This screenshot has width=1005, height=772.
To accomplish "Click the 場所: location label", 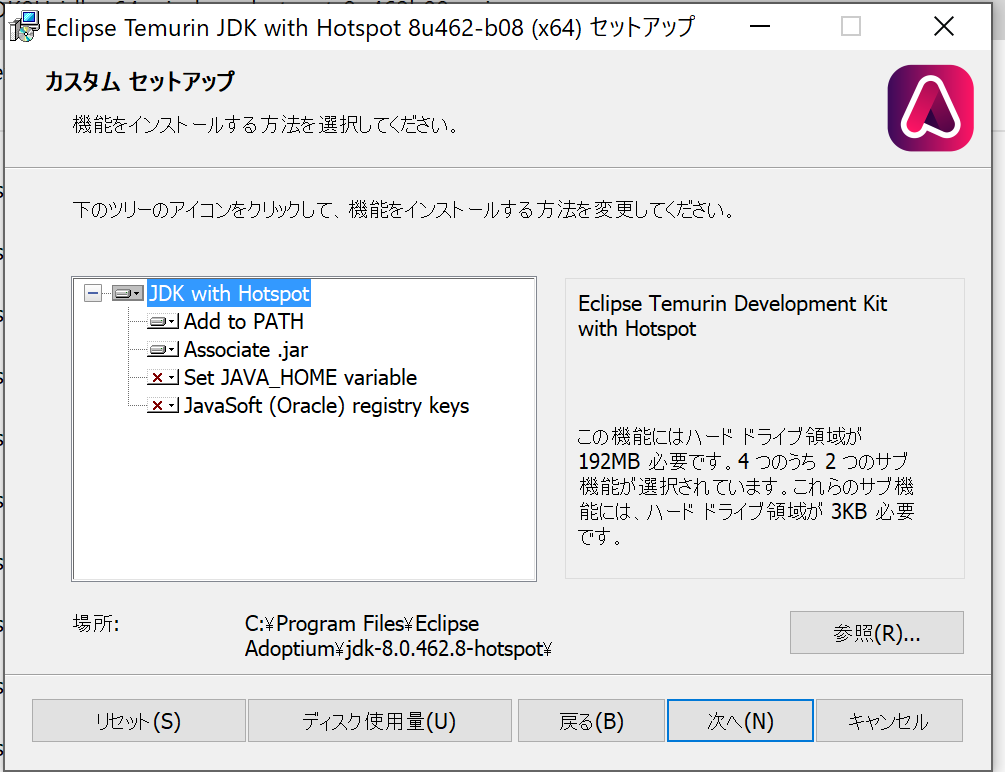I will click(x=96, y=623).
